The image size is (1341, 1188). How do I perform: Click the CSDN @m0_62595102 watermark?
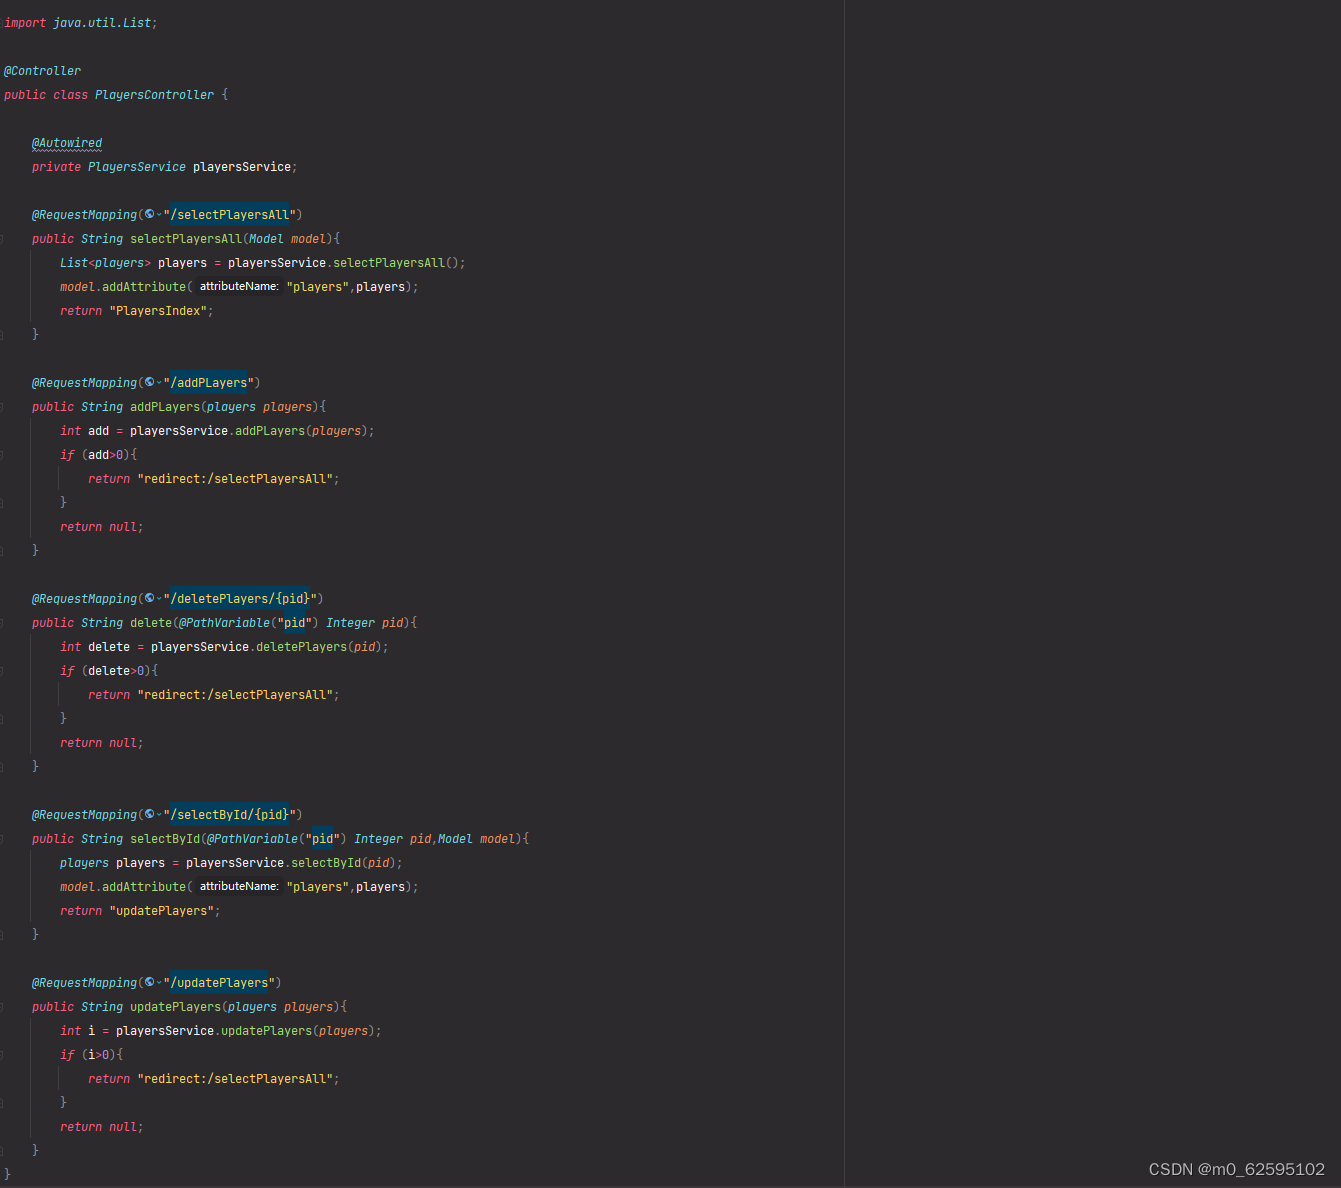point(1236,1168)
